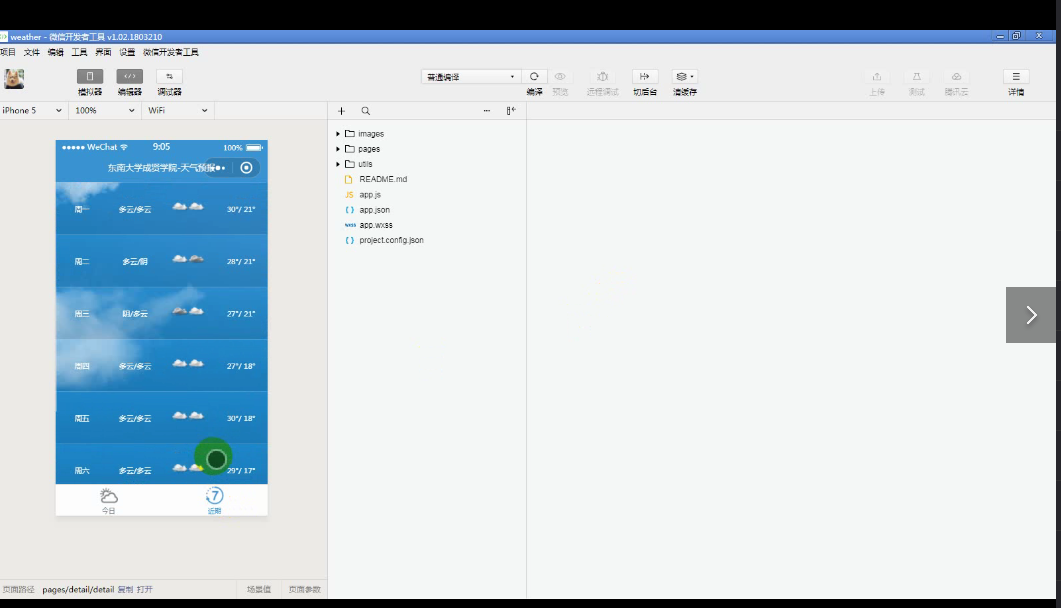Image resolution: width=1061 pixels, height=608 pixels.
Task: Open the 100% zoom dropdown
Action: [104, 110]
